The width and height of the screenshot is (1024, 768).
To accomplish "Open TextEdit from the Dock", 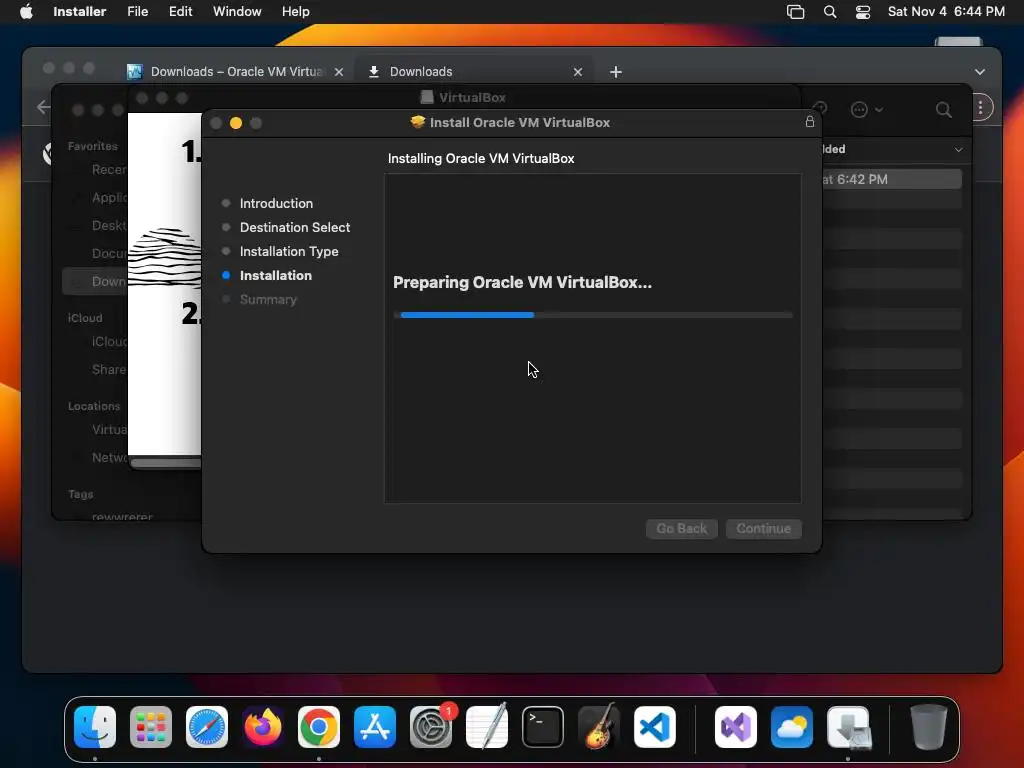I will point(487,727).
